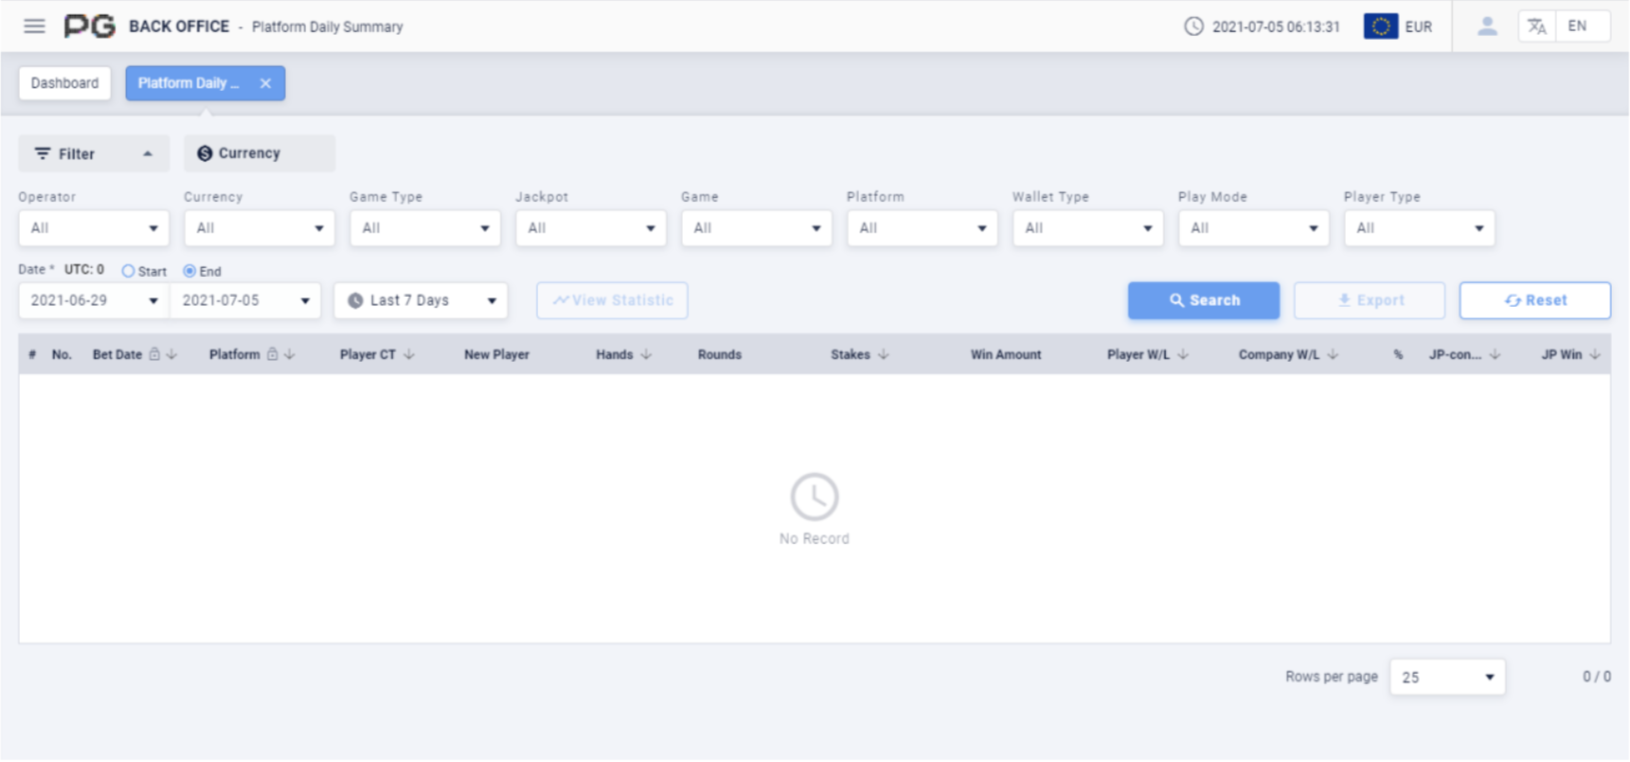Click the Rounds column header
The height and width of the screenshot is (762, 1630).
click(x=720, y=354)
